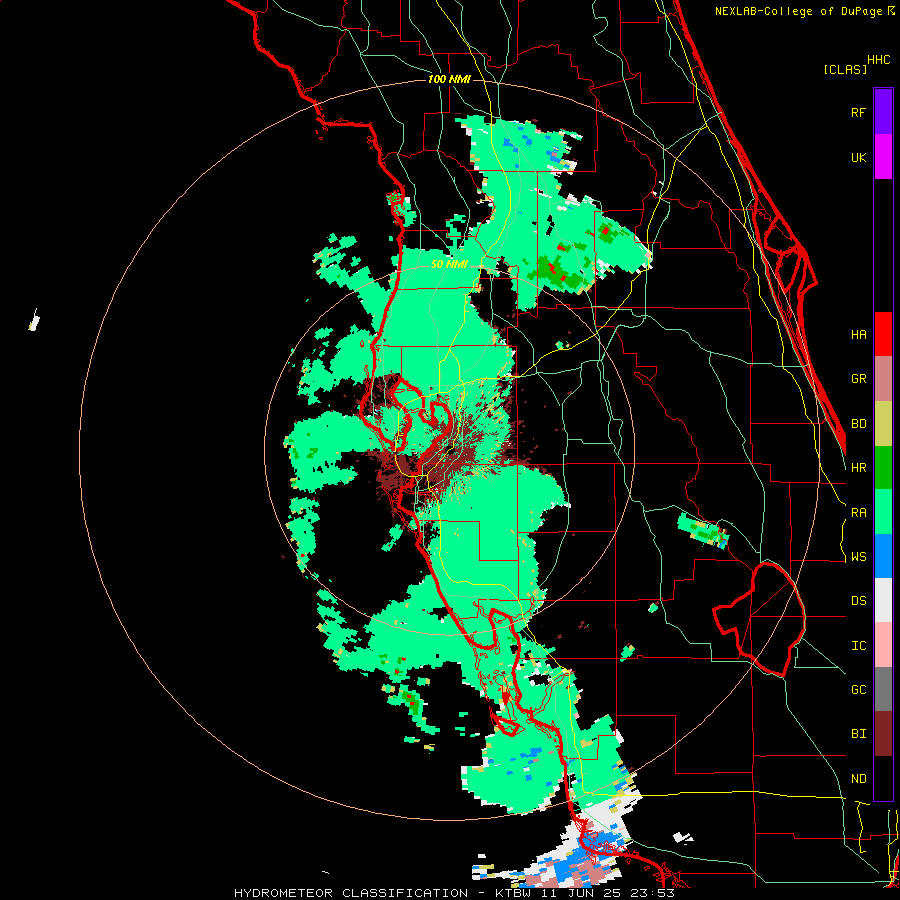
Task: Click the IC pink legend swatch
Action: pyautogui.click(x=883, y=645)
